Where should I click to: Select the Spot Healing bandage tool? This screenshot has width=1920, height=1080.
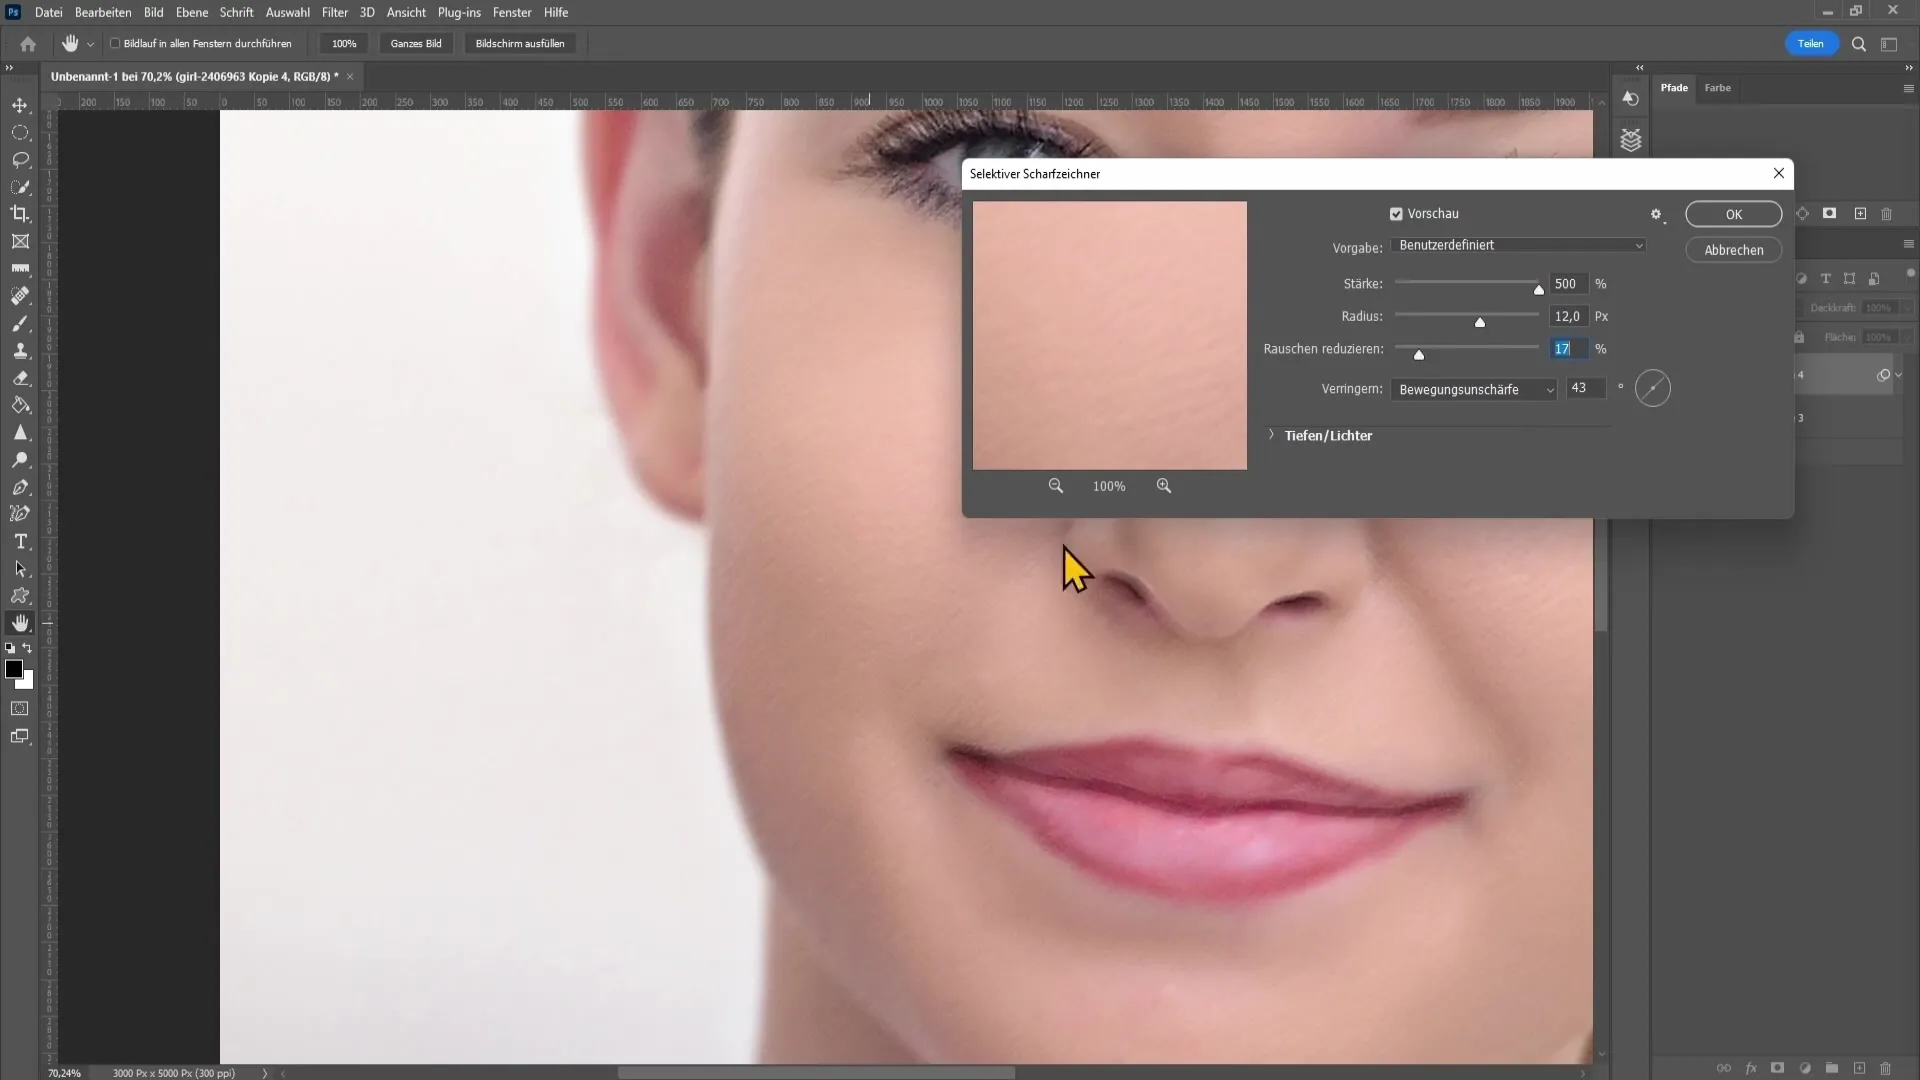20,296
